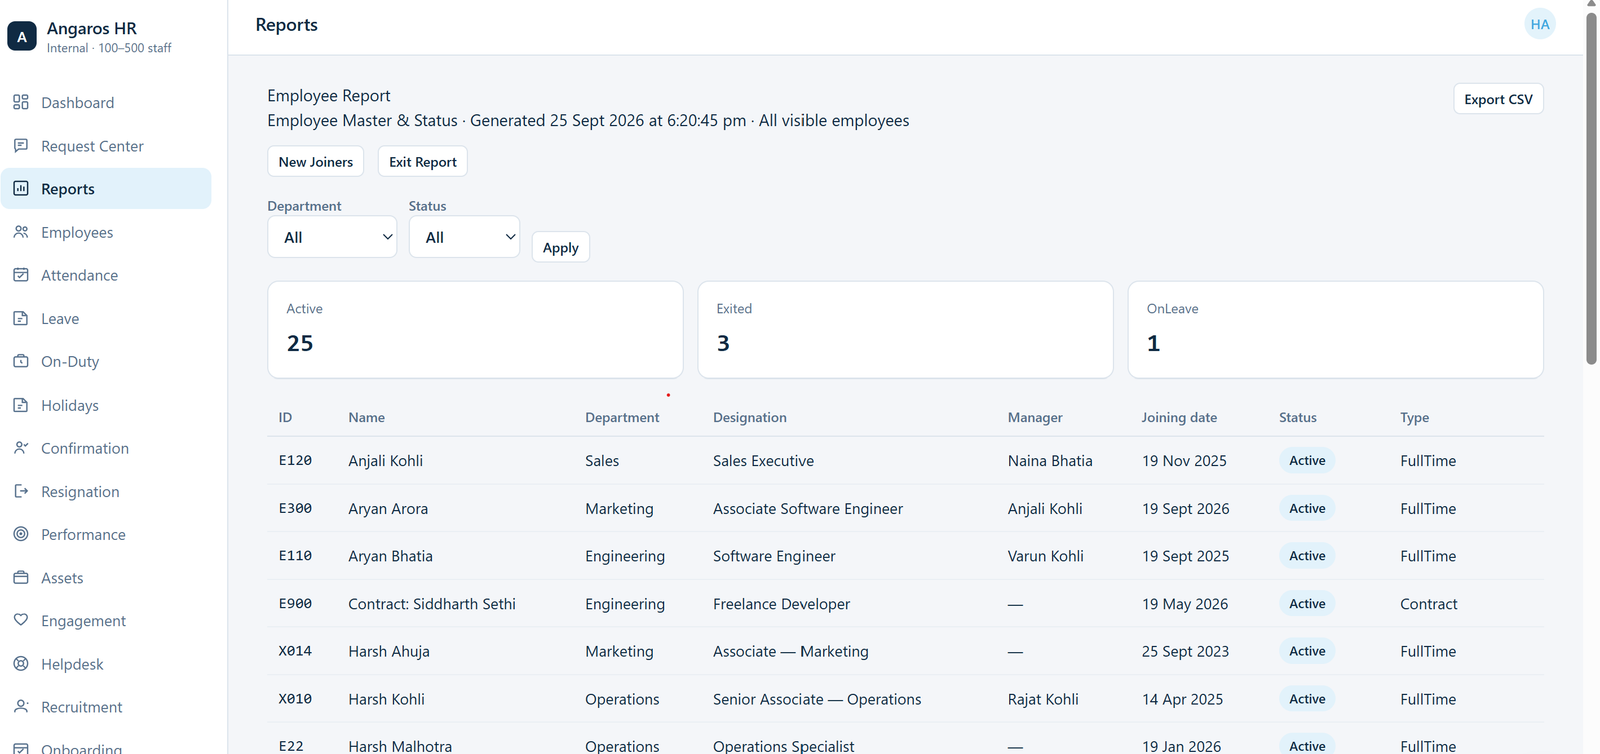1600x754 pixels.
Task: Go to Dashboard in the sidebar
Action: [106, 102]
